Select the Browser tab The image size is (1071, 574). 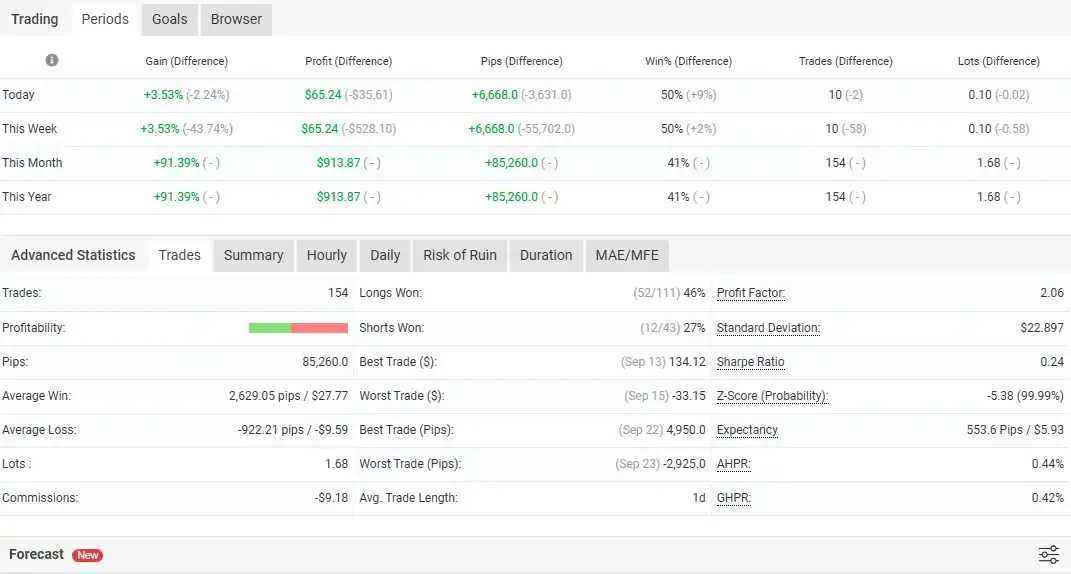point(236,19)
